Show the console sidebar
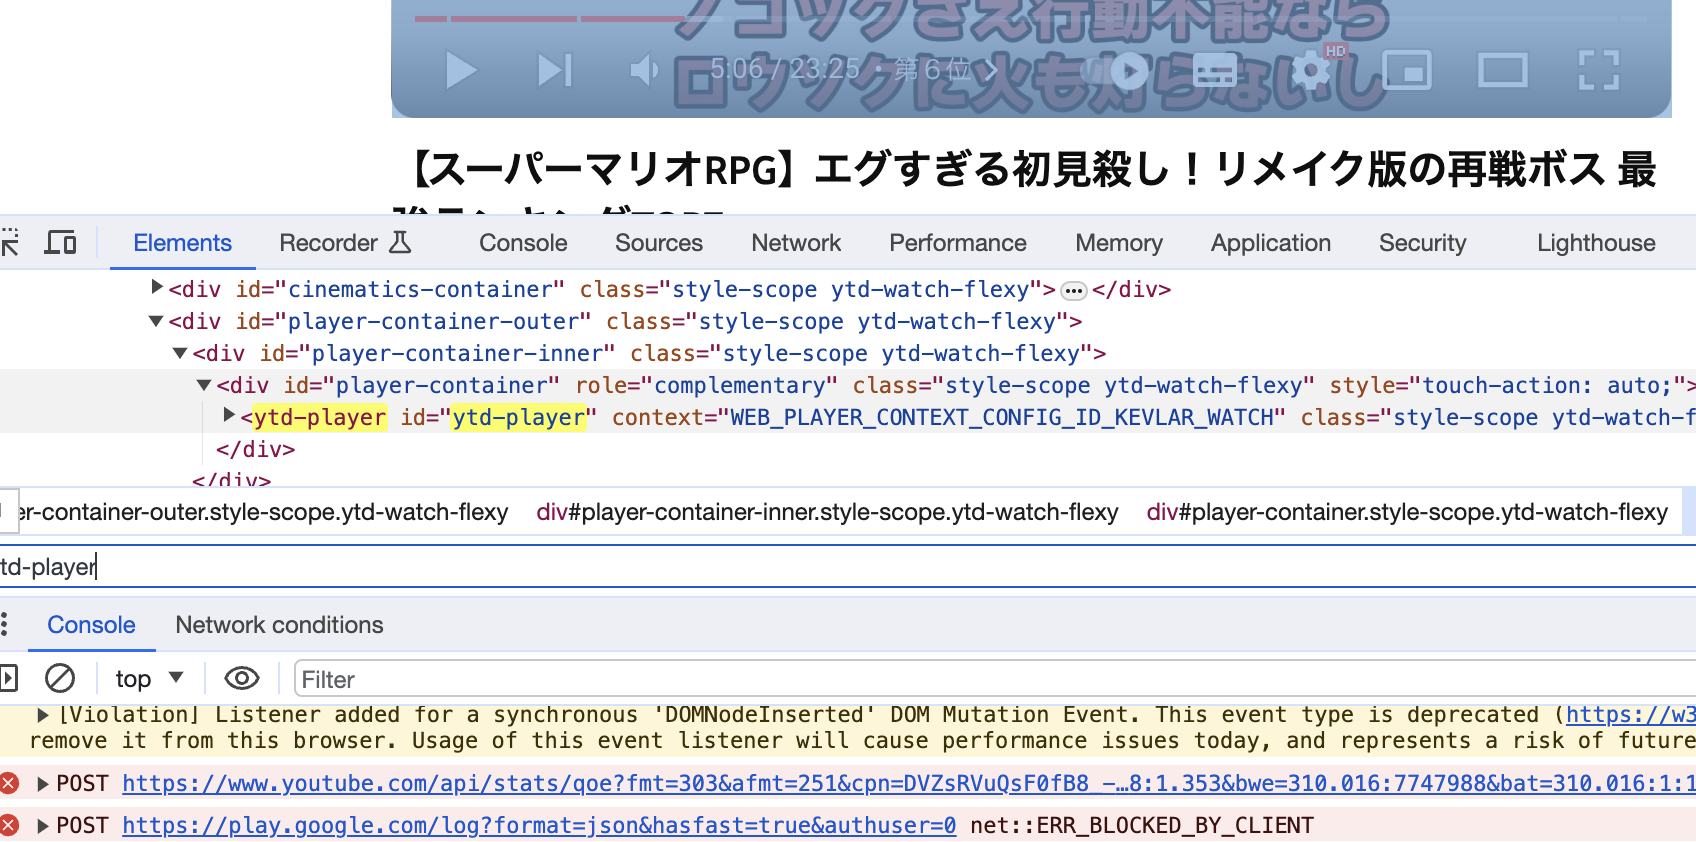 [x=8, y=678]
